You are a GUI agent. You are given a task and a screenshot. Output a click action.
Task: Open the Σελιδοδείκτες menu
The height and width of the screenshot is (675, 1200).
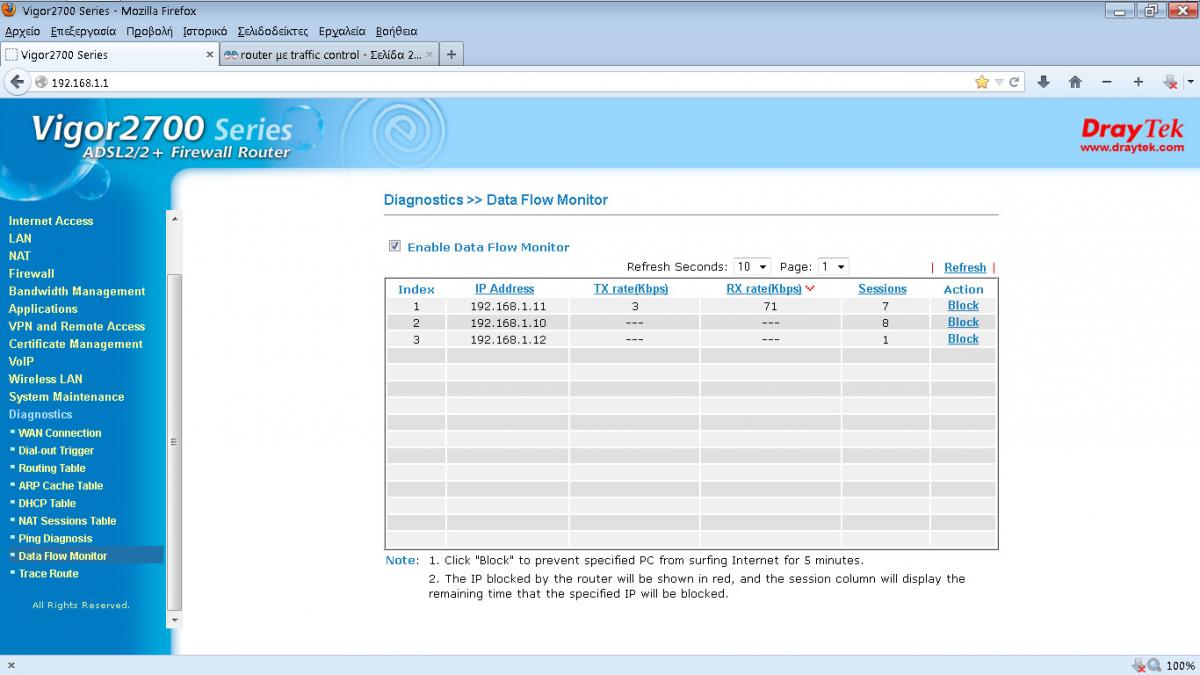tap(273, 31)
